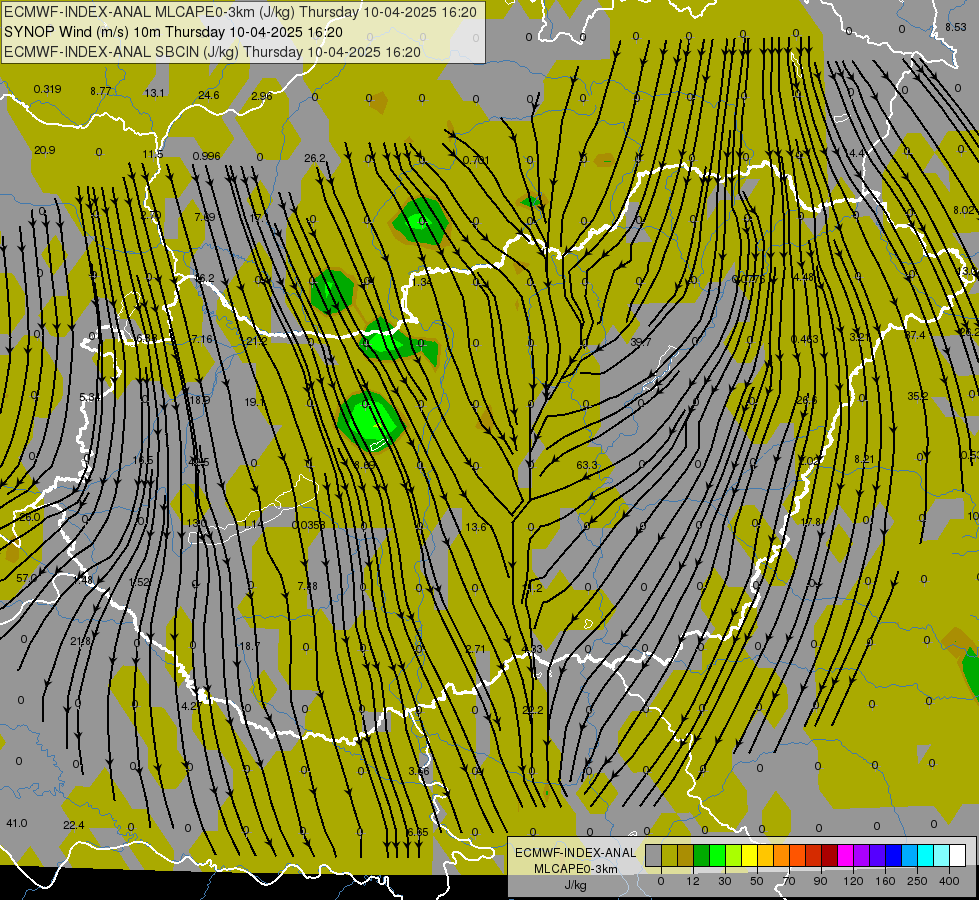
Task: Click the map value '8.02'
Action: click(963, 210)
